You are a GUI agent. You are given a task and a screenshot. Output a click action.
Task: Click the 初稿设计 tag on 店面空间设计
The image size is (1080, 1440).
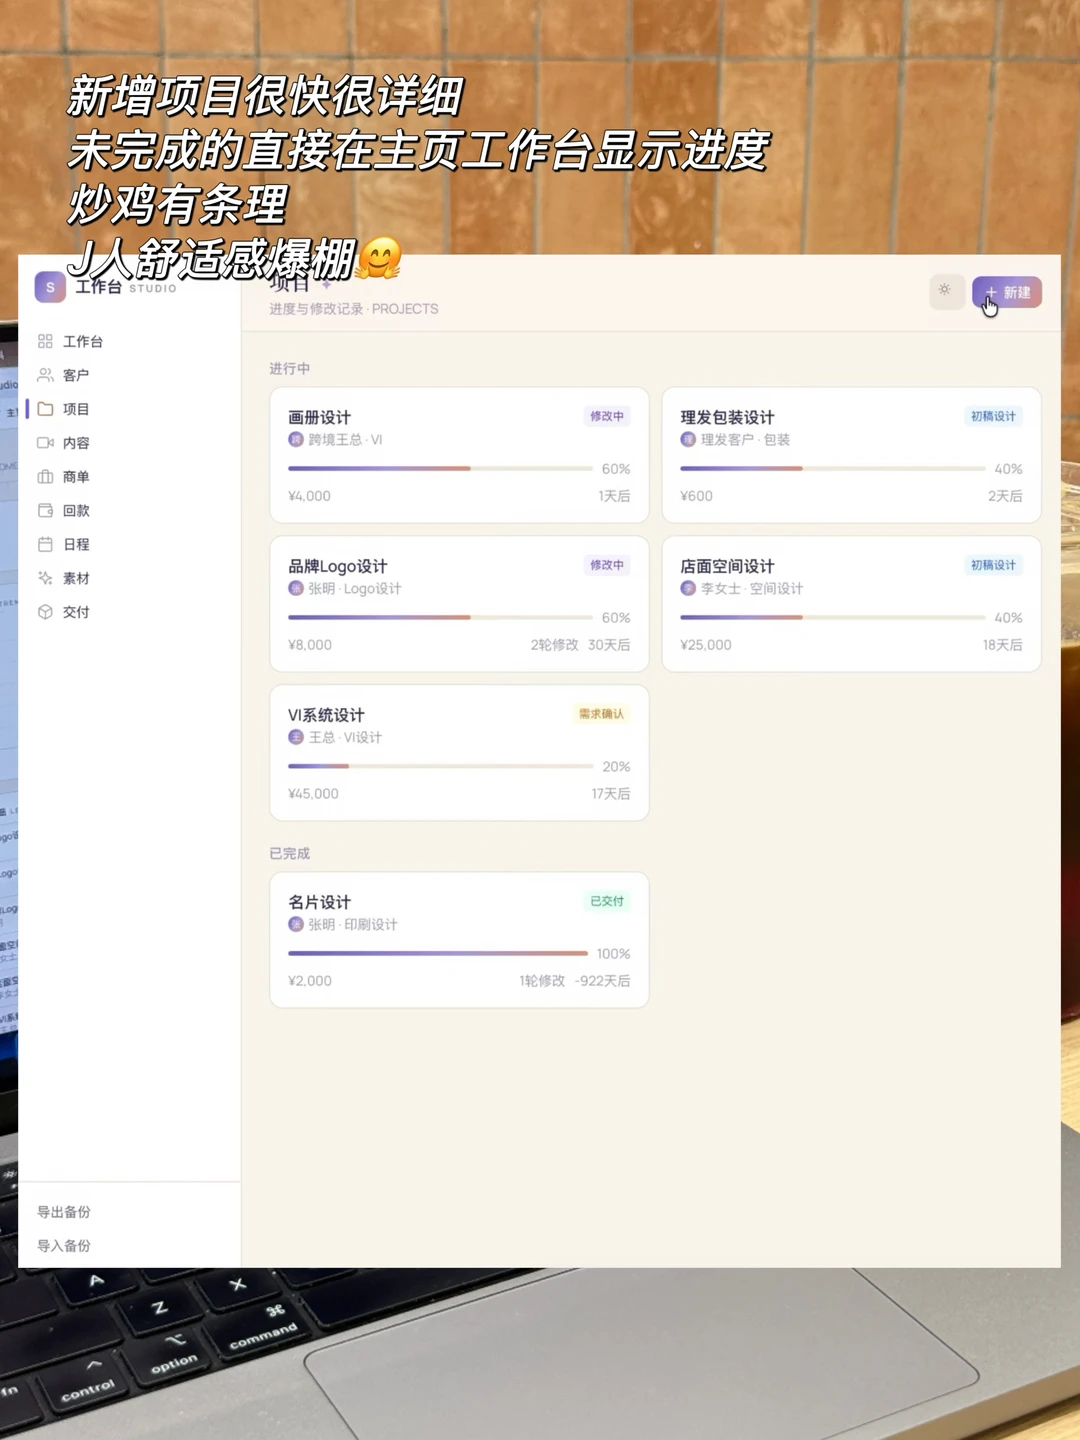point(993,565)
